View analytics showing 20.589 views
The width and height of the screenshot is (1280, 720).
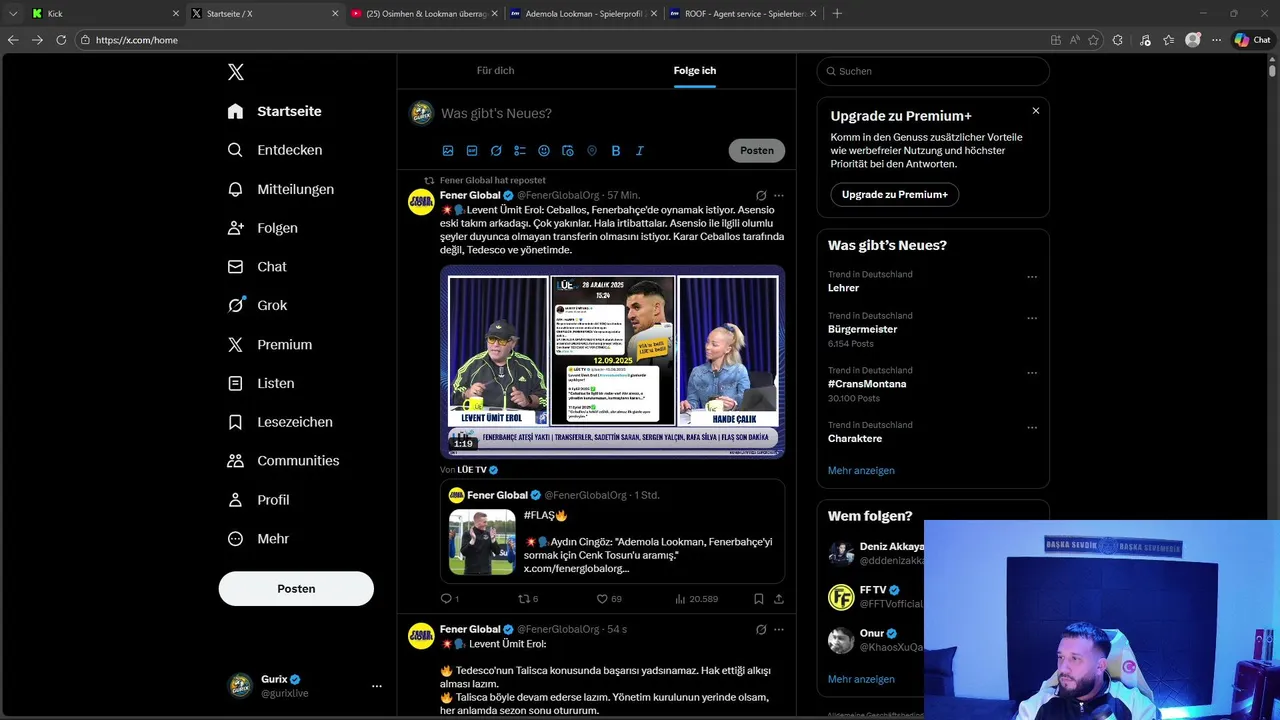[696, 599]
